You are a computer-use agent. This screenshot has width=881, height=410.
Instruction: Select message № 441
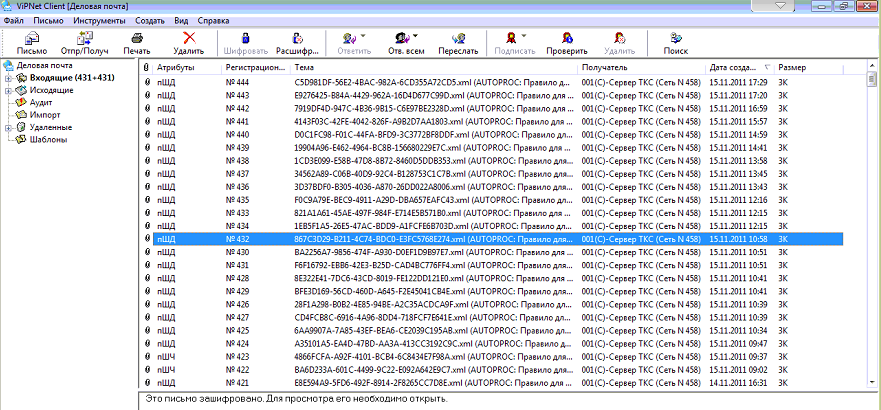pyautogui.click(x=492, y=121)
